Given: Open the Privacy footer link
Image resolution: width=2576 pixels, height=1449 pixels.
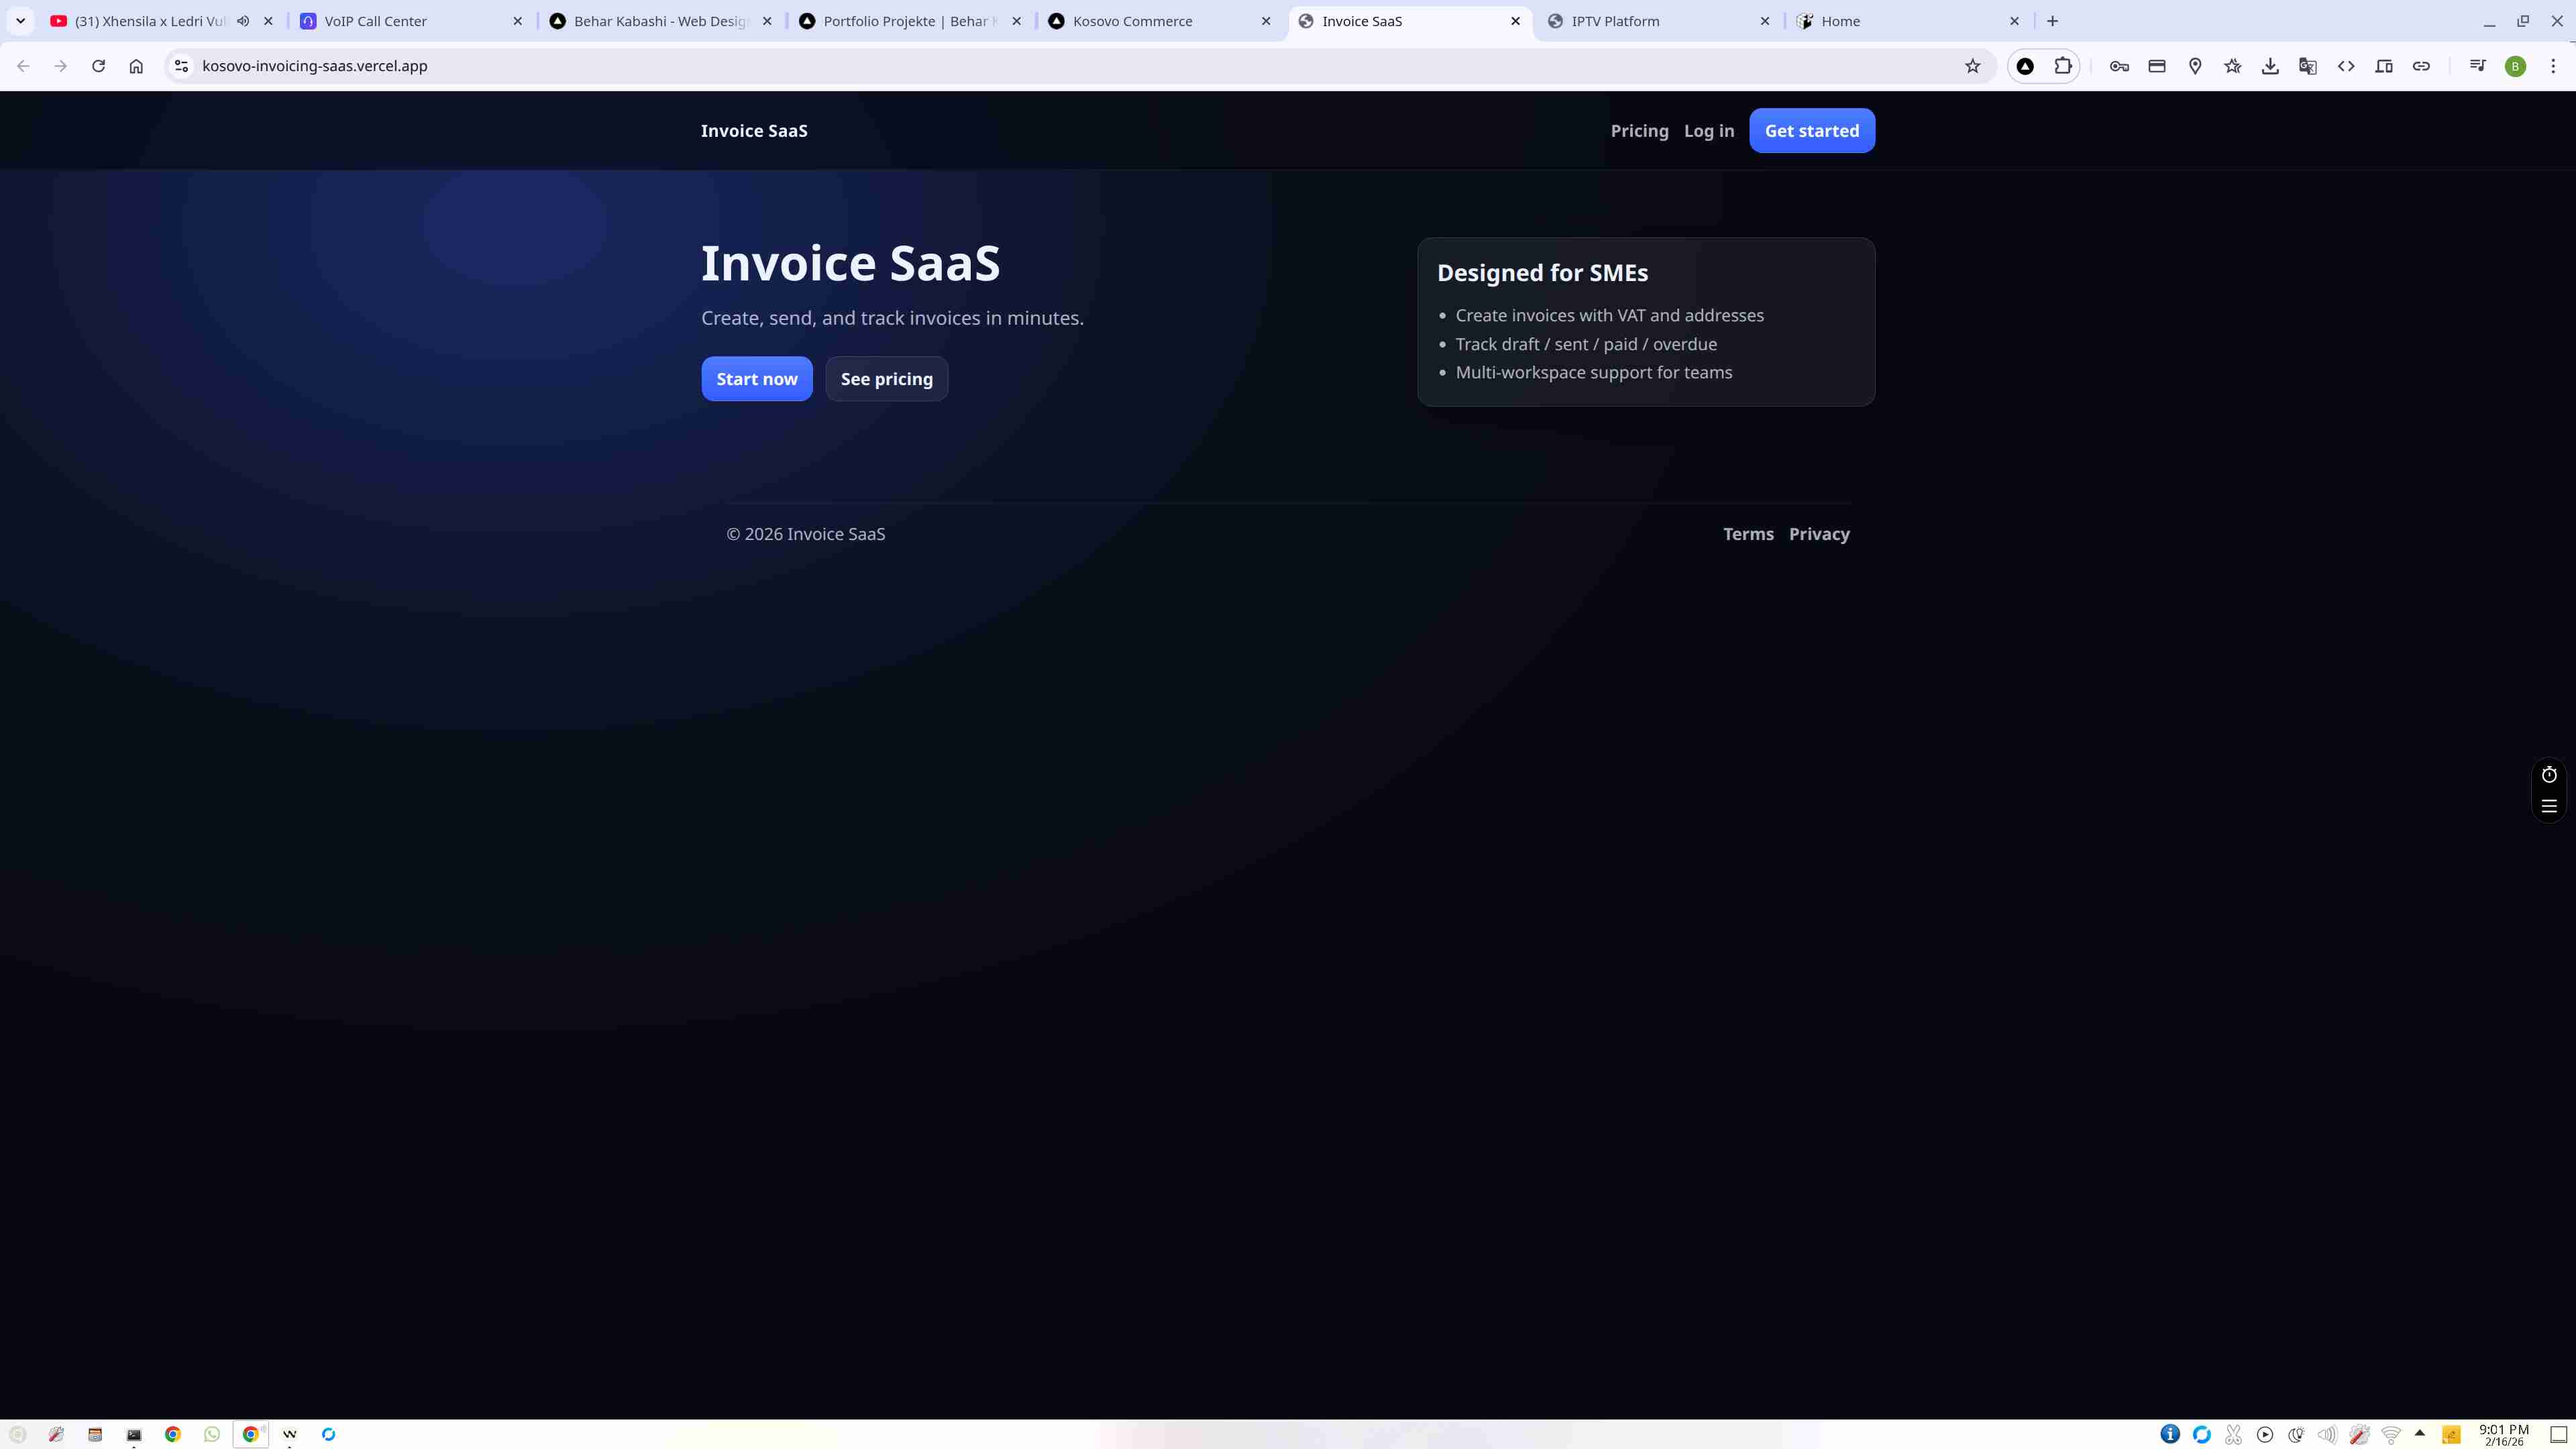Looking at the screenshot, I should (1819, 534).
